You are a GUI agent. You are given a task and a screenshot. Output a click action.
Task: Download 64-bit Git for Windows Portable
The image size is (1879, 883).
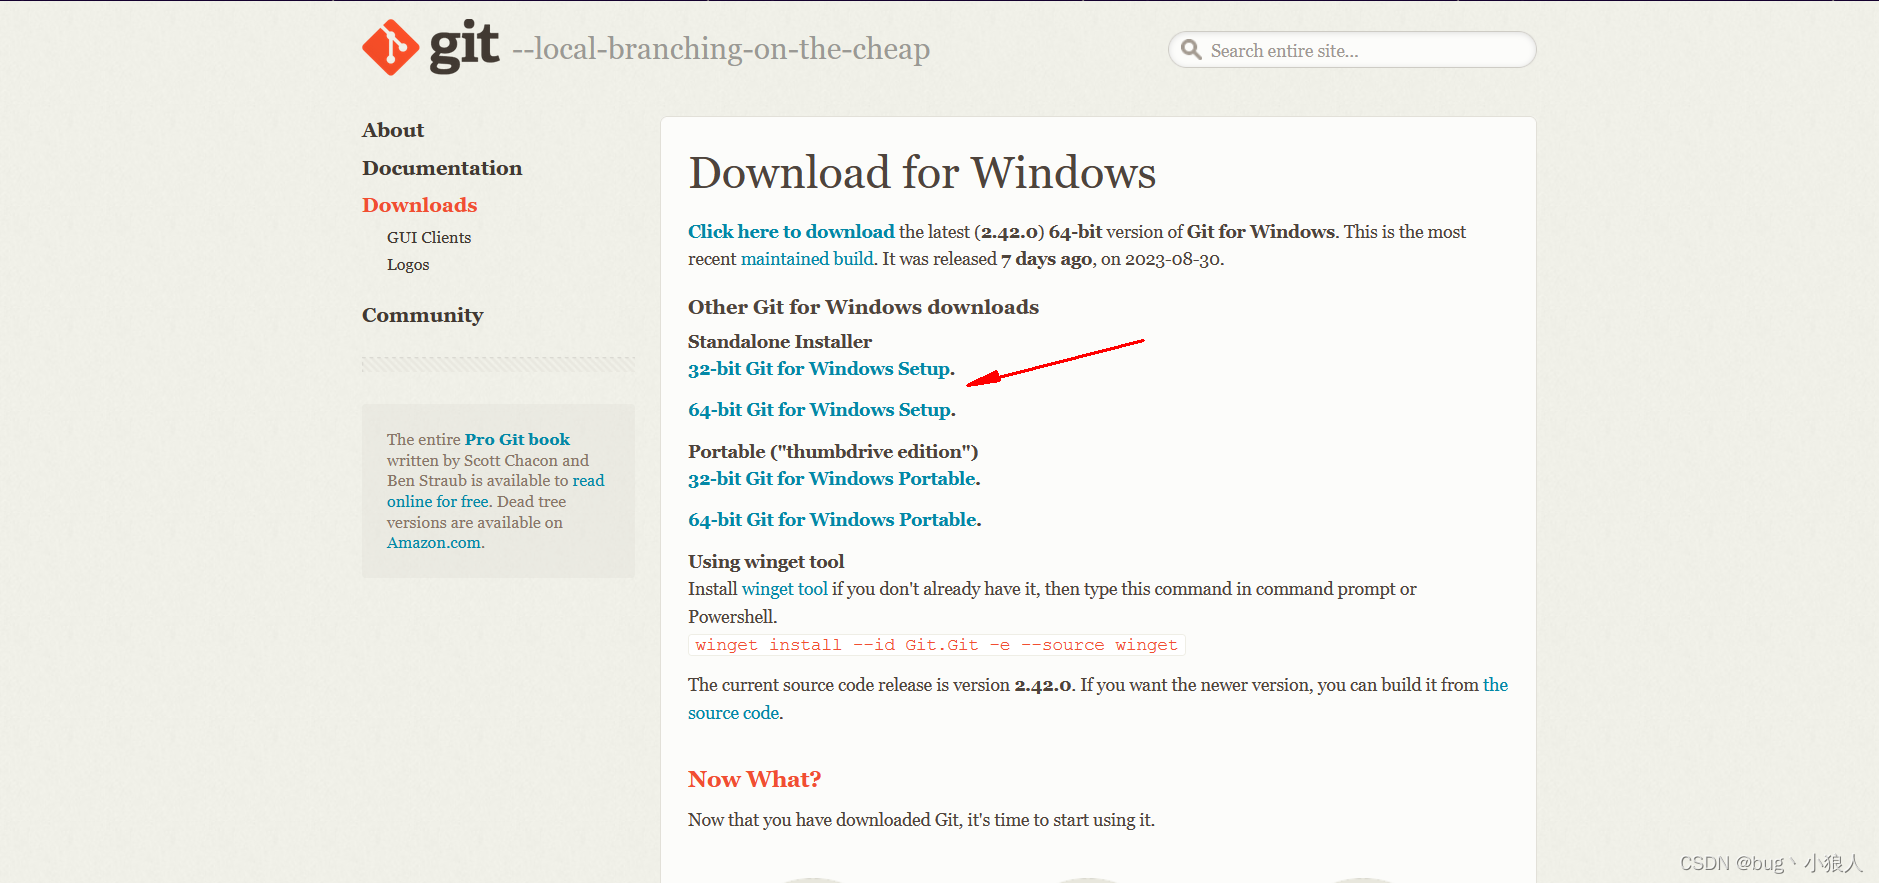(x=833, y=520)
